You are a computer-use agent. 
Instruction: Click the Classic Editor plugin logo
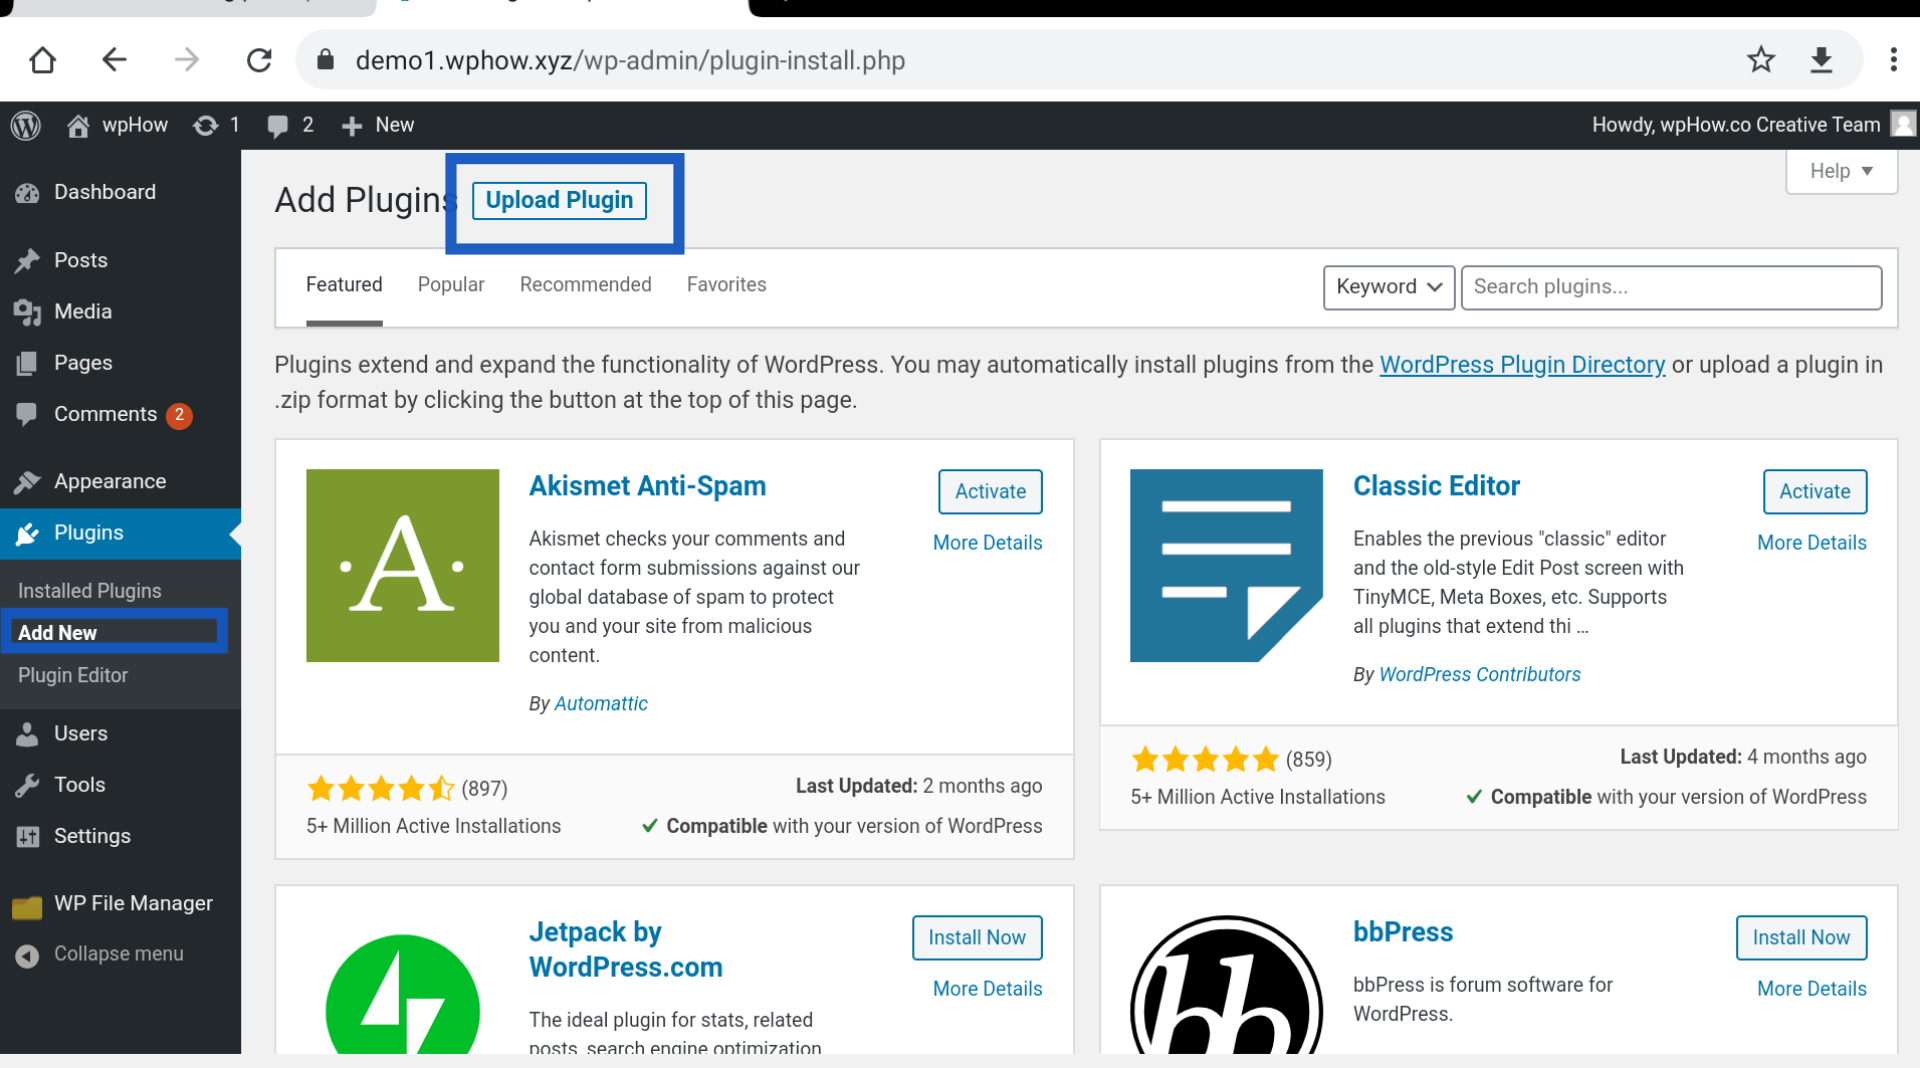click(1226, 565)
